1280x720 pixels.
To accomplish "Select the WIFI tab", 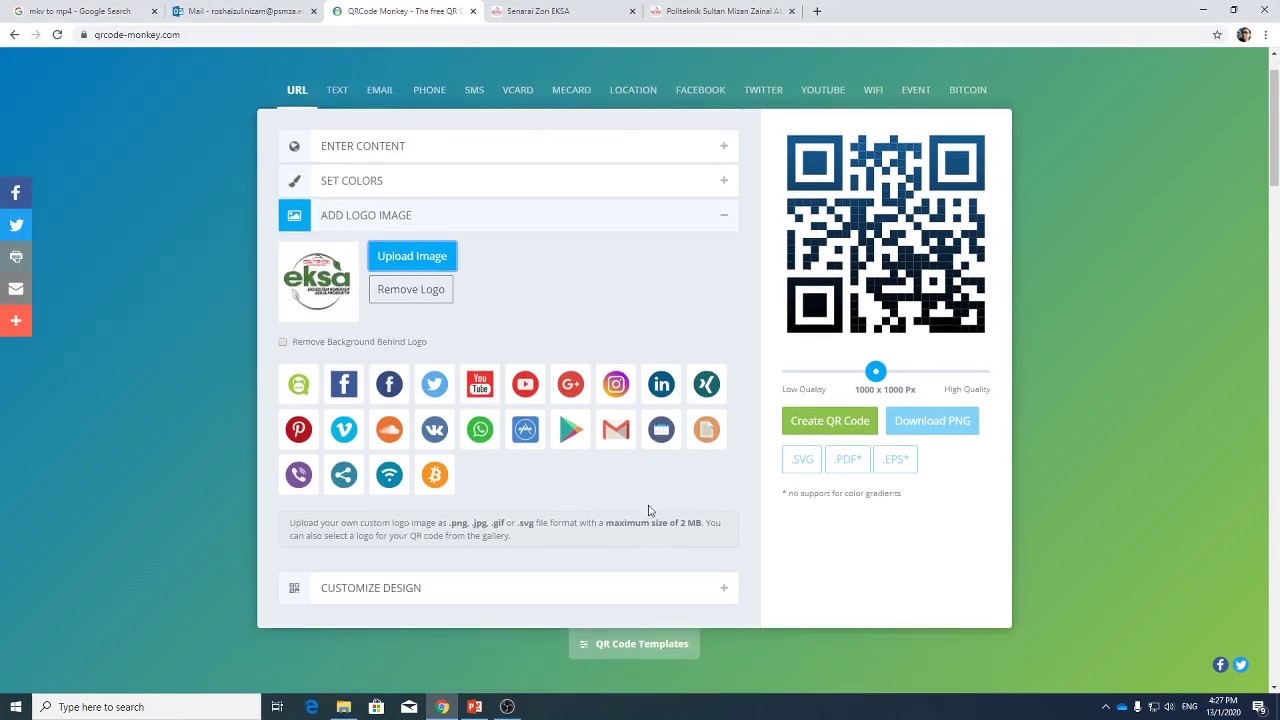I will [x=873, y=90].
